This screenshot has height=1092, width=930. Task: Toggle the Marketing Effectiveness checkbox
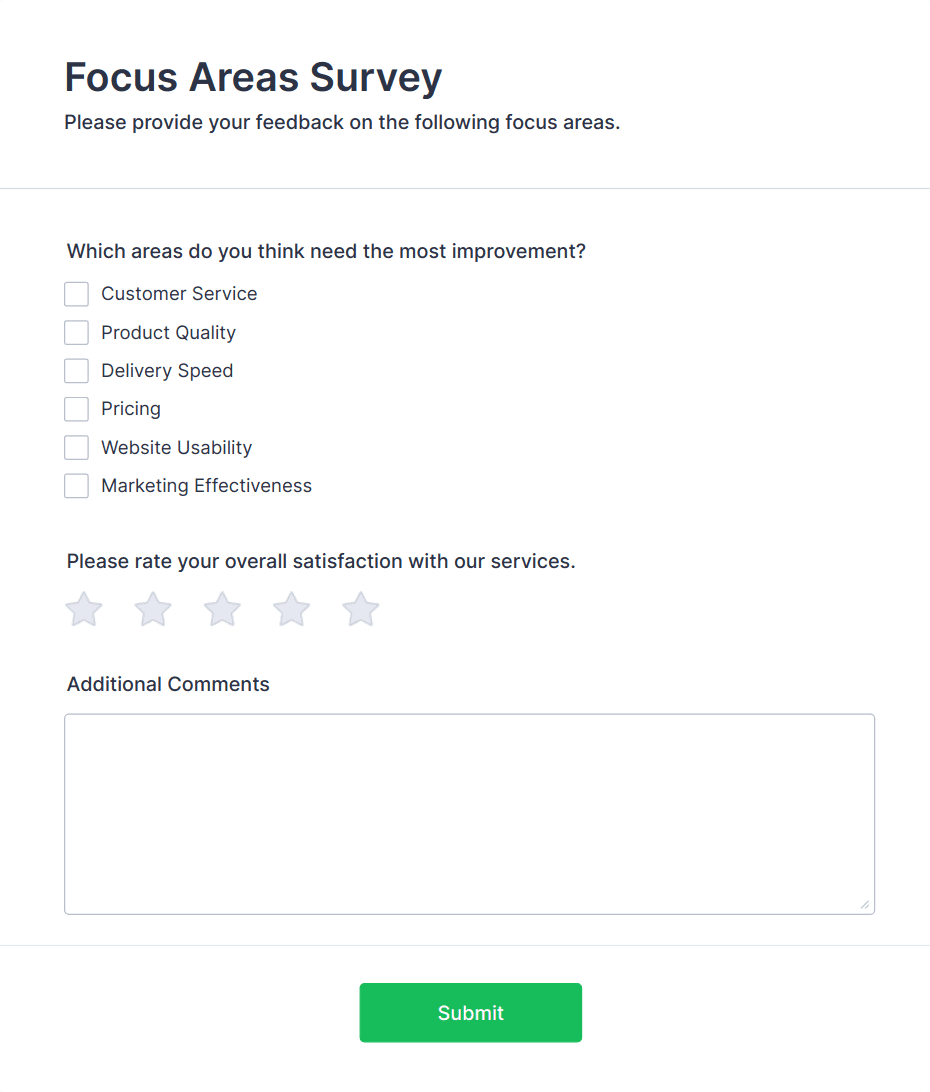click(77, 486)
